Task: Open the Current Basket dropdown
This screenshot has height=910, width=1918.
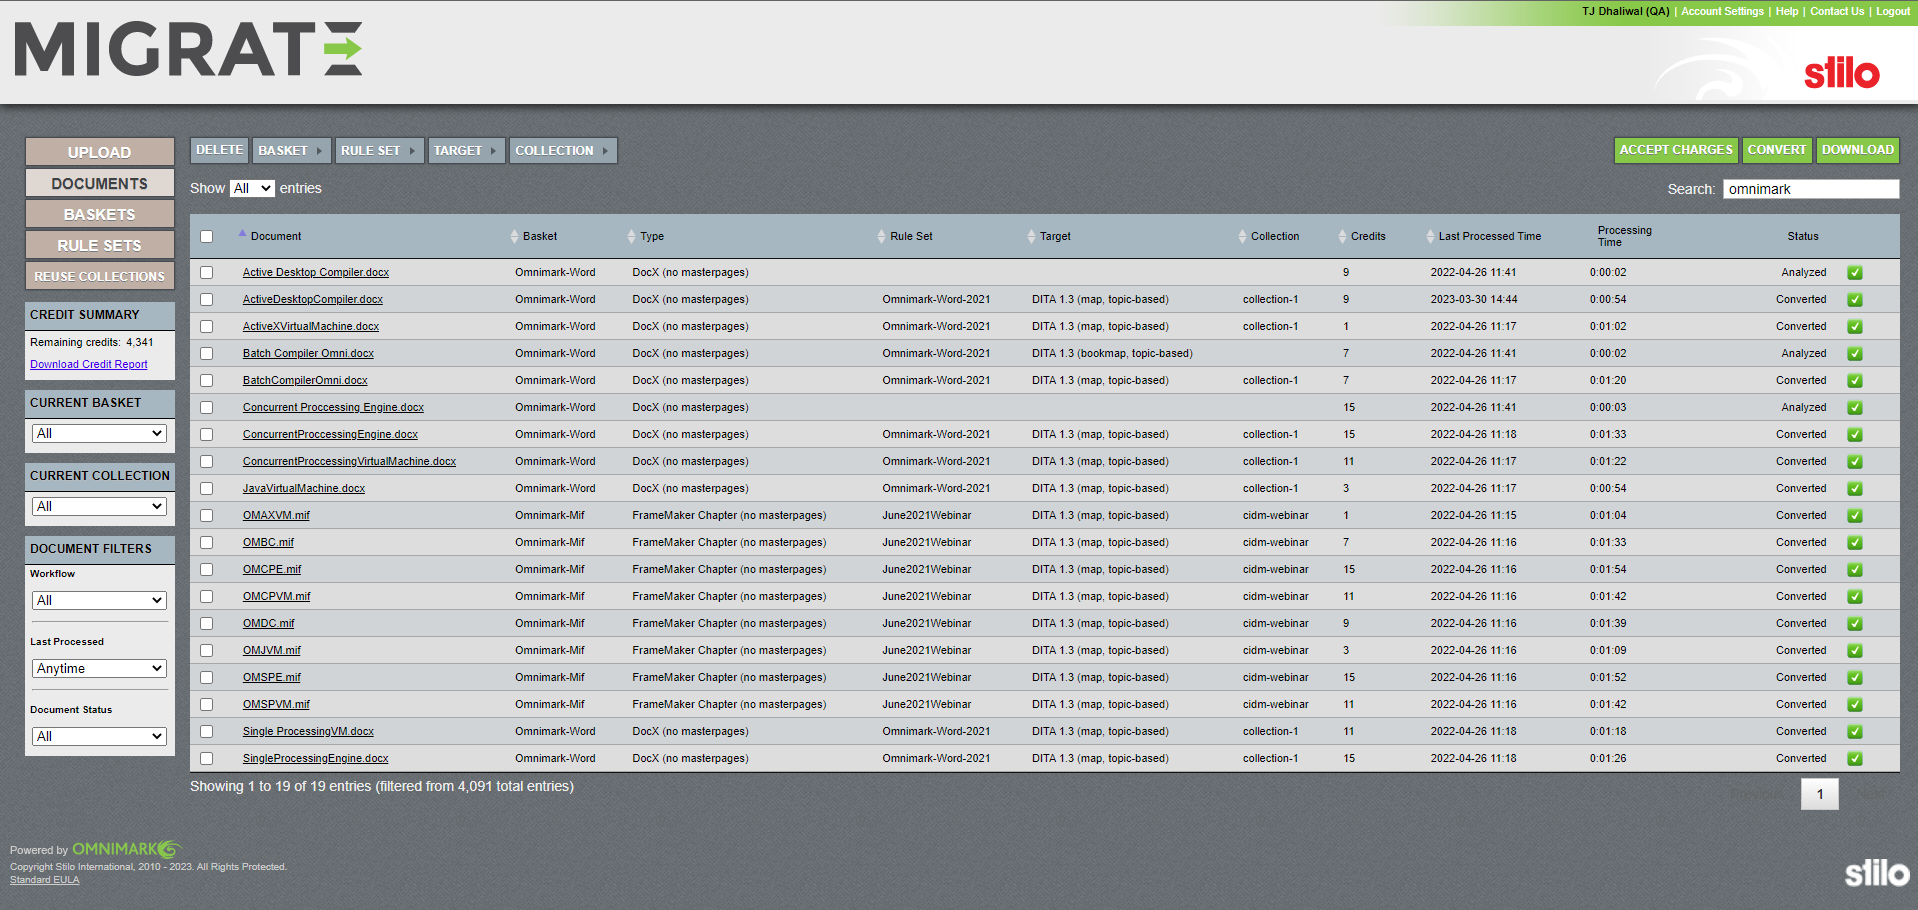Action: tap(98, 432)
